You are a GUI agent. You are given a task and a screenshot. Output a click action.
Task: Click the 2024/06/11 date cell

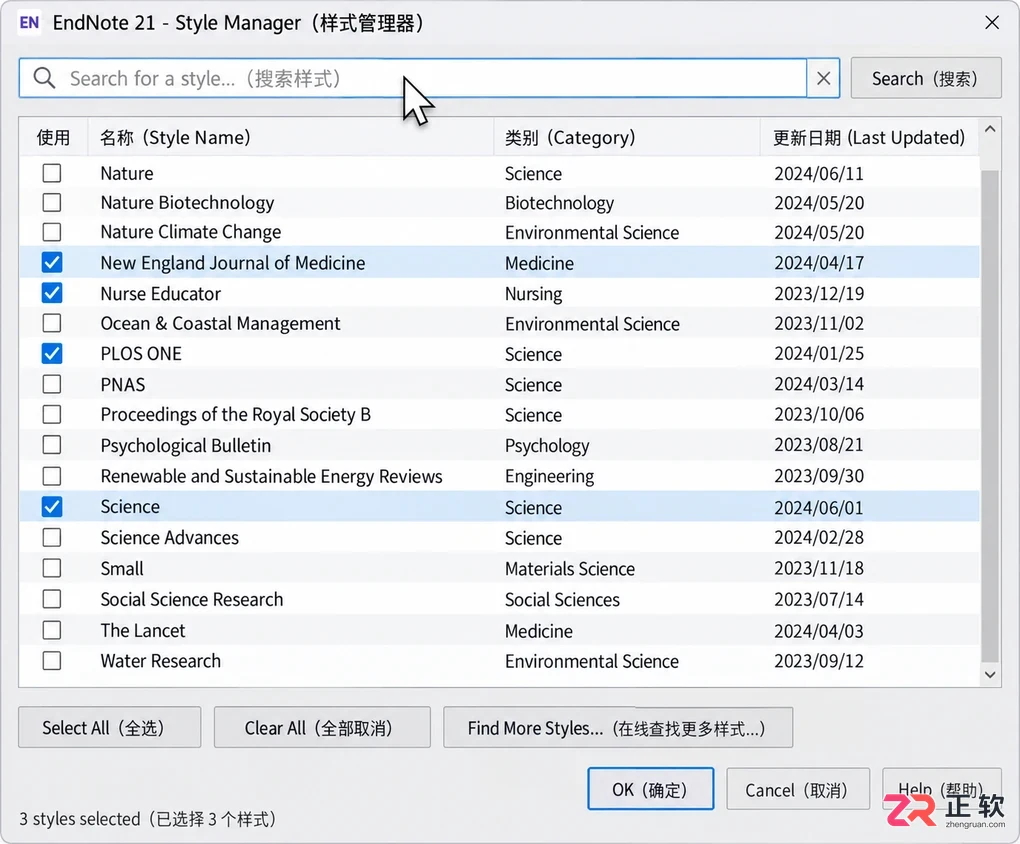click(x=819, y=174)
